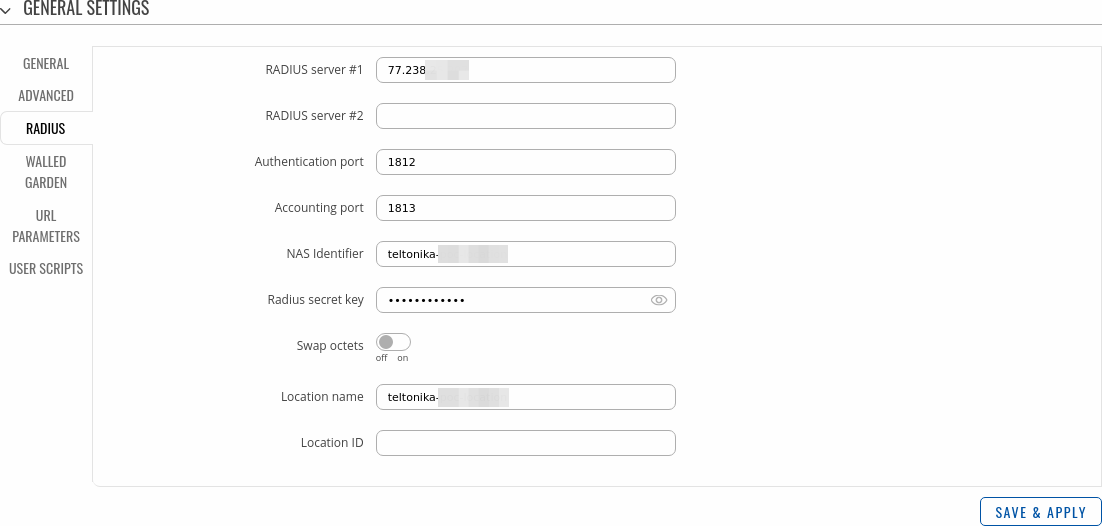This screenshot has width=1102, height=526.
Task: Select the Accounting port field showing 1813
Action: 525,208
